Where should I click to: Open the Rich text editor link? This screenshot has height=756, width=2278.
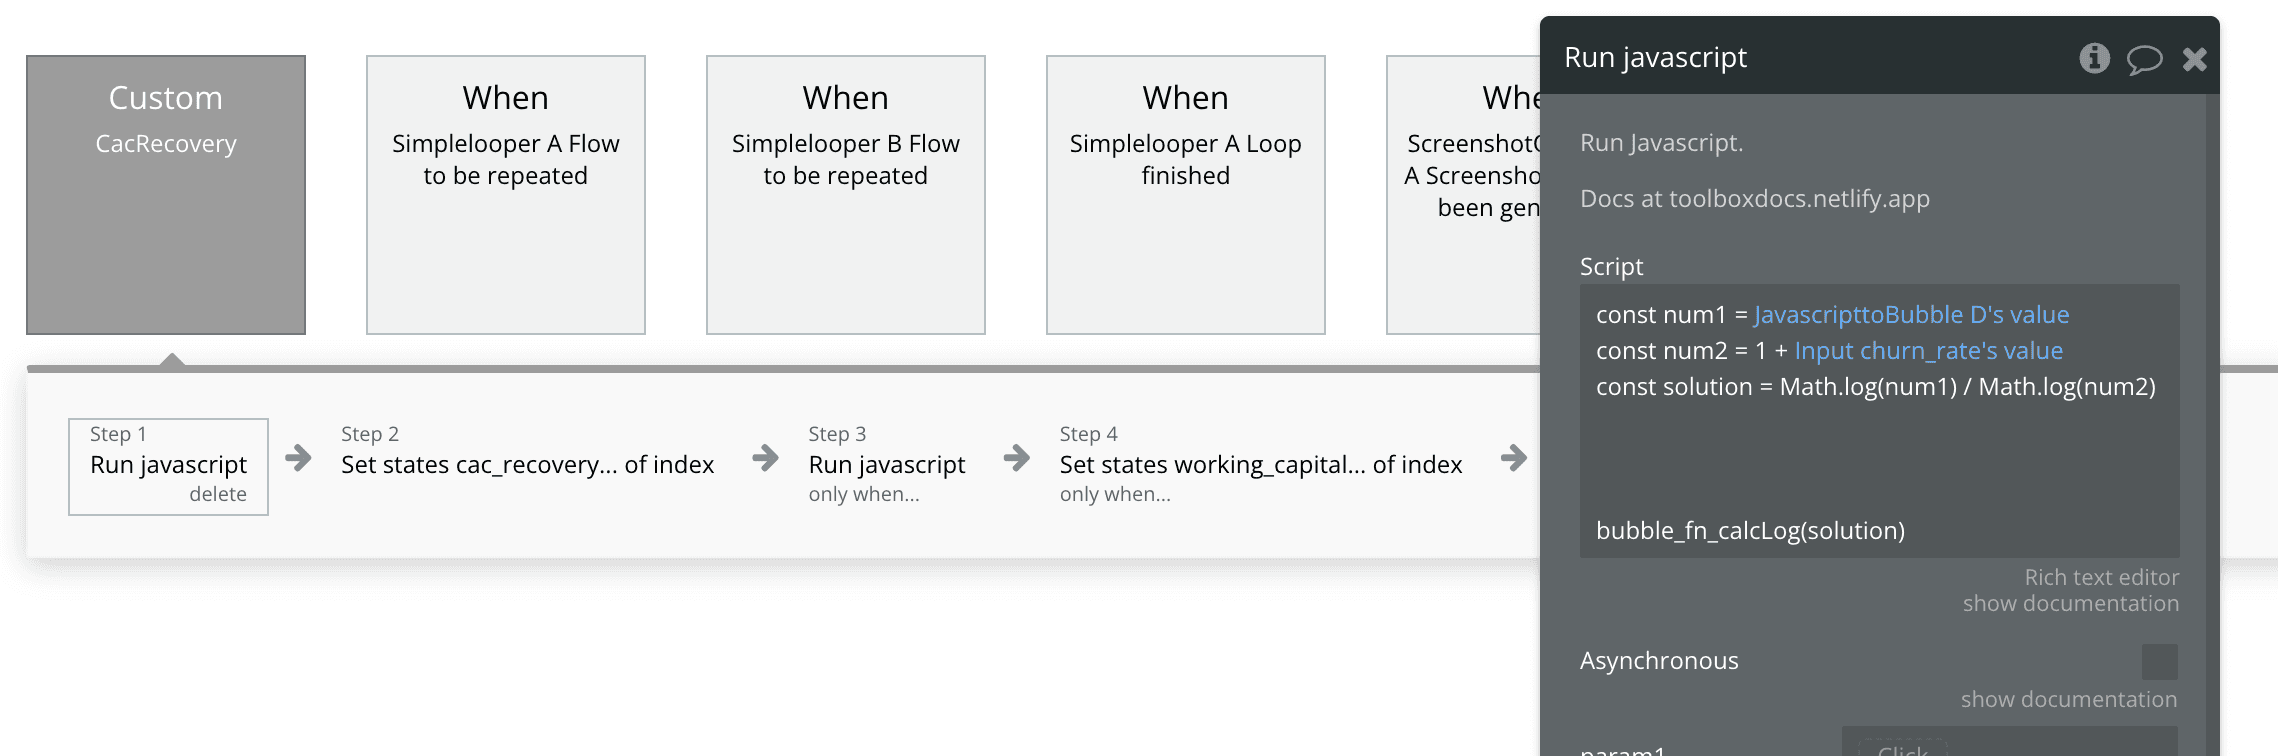pos(2101,577)
